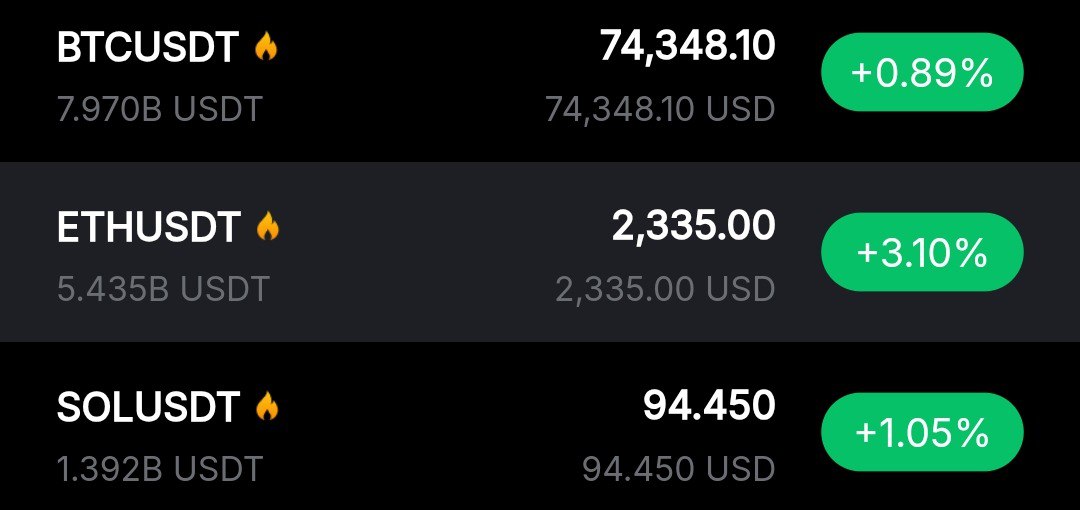This screenshot has width=1080, height=510.
Task: Tap the grey 94.450 USD value
Action: pos(678,468)
